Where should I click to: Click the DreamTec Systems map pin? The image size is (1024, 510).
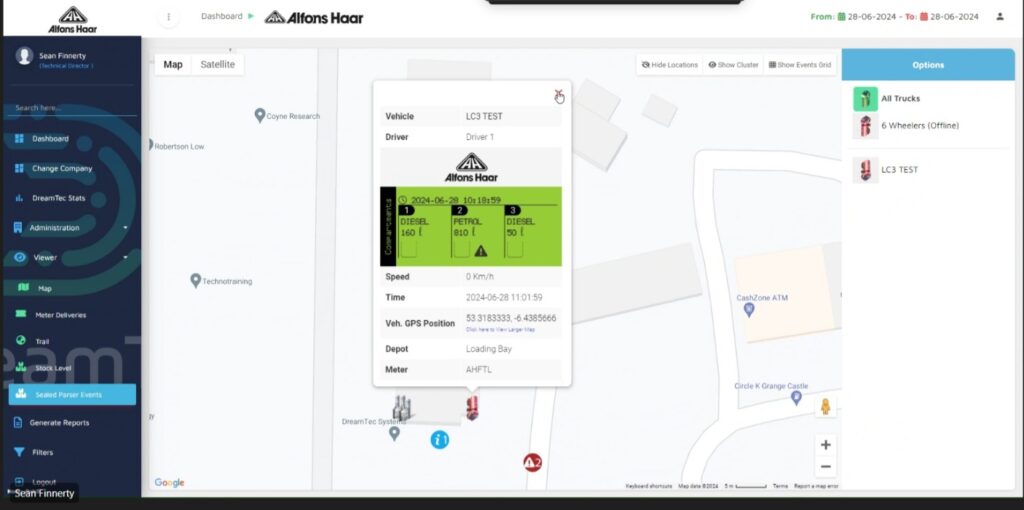(x=394, y=434)
